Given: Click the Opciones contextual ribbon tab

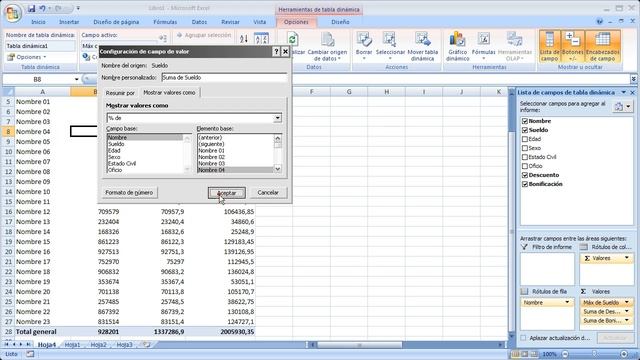Looking at the screenshot, I should (x=296, y=22).
